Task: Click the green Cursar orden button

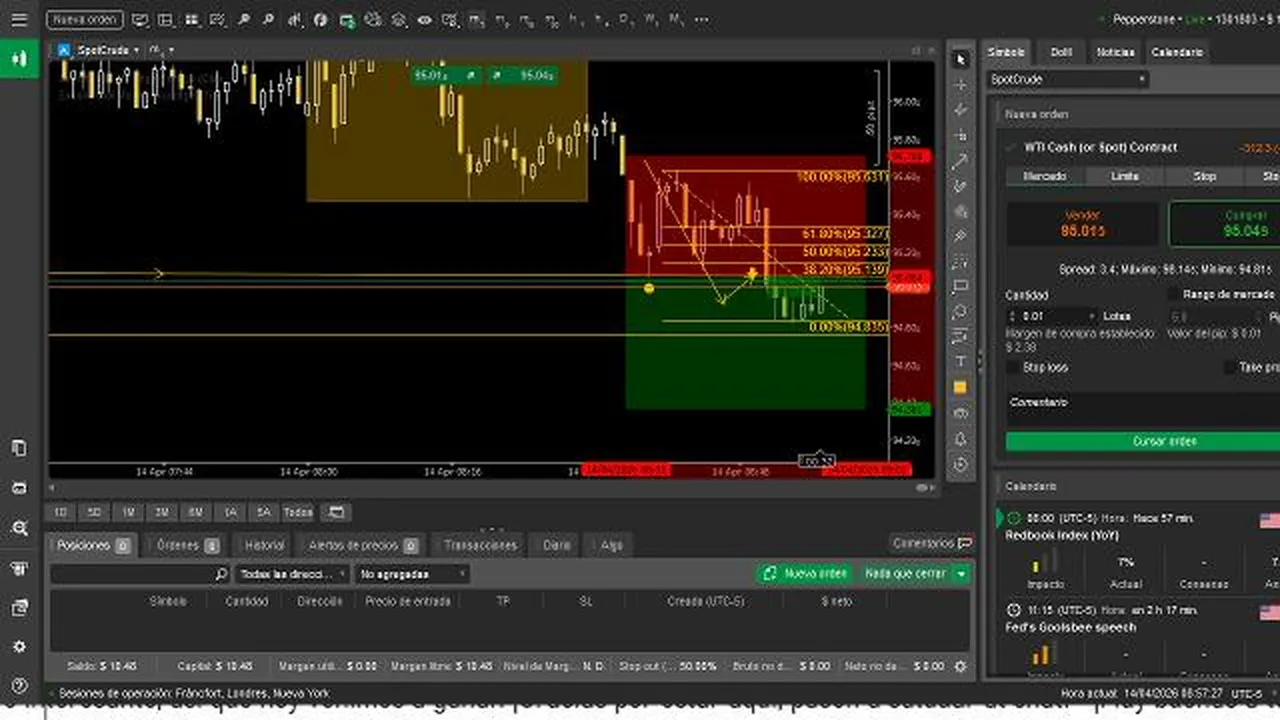Action: pyautogui.click(x=1143, y=441)
